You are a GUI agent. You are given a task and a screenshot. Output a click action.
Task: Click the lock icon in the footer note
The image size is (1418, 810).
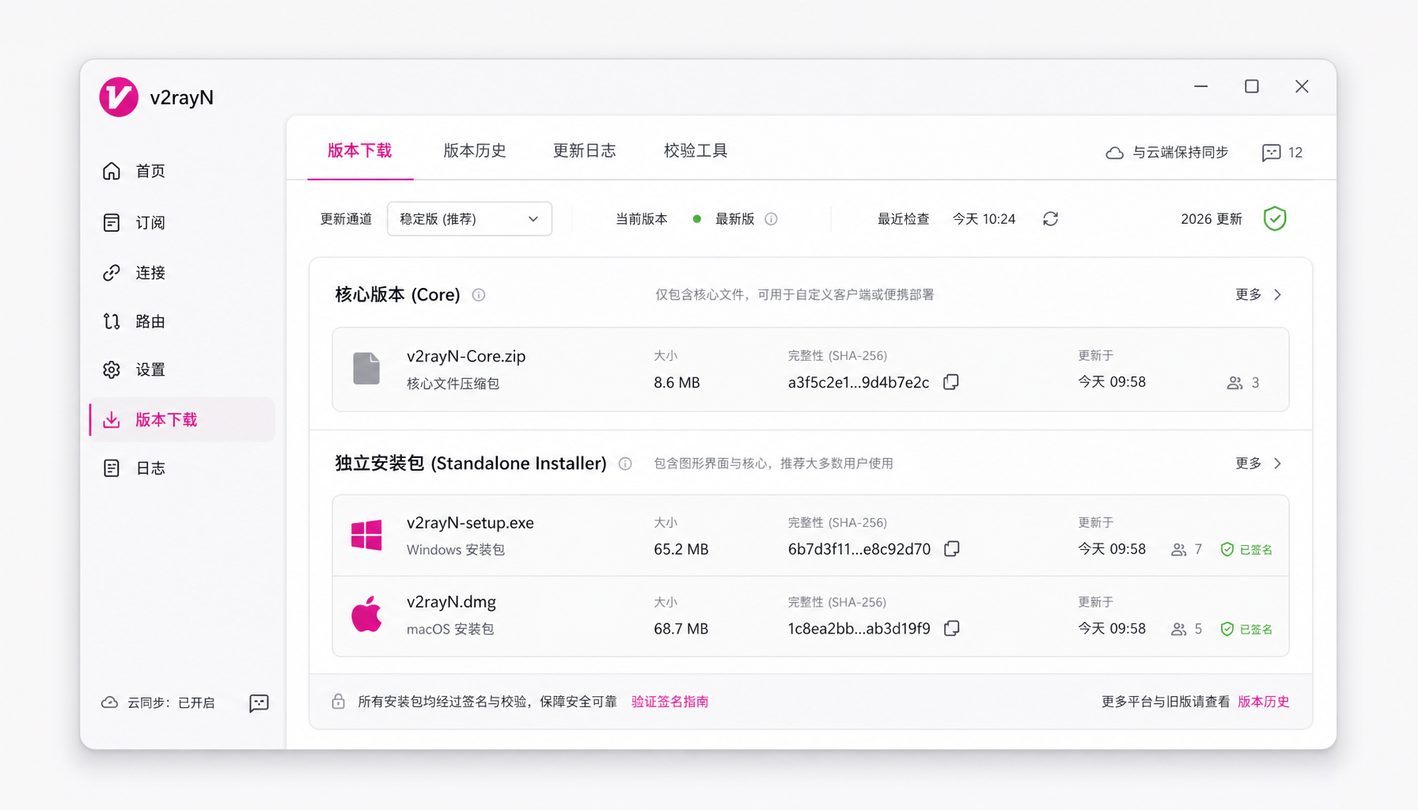click(x=338, y=702)
